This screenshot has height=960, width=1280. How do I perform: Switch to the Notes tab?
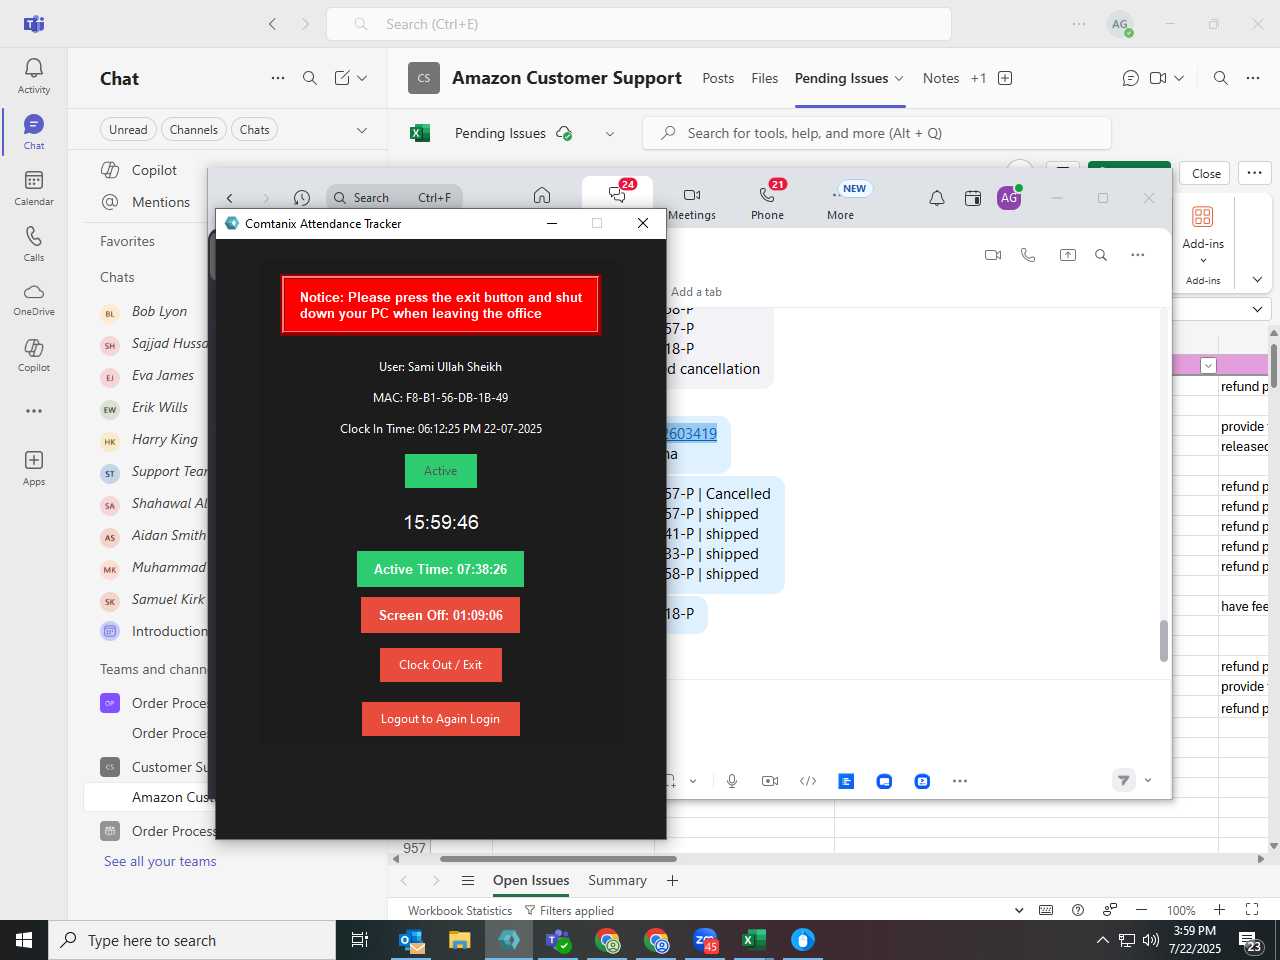coord(941,78)
